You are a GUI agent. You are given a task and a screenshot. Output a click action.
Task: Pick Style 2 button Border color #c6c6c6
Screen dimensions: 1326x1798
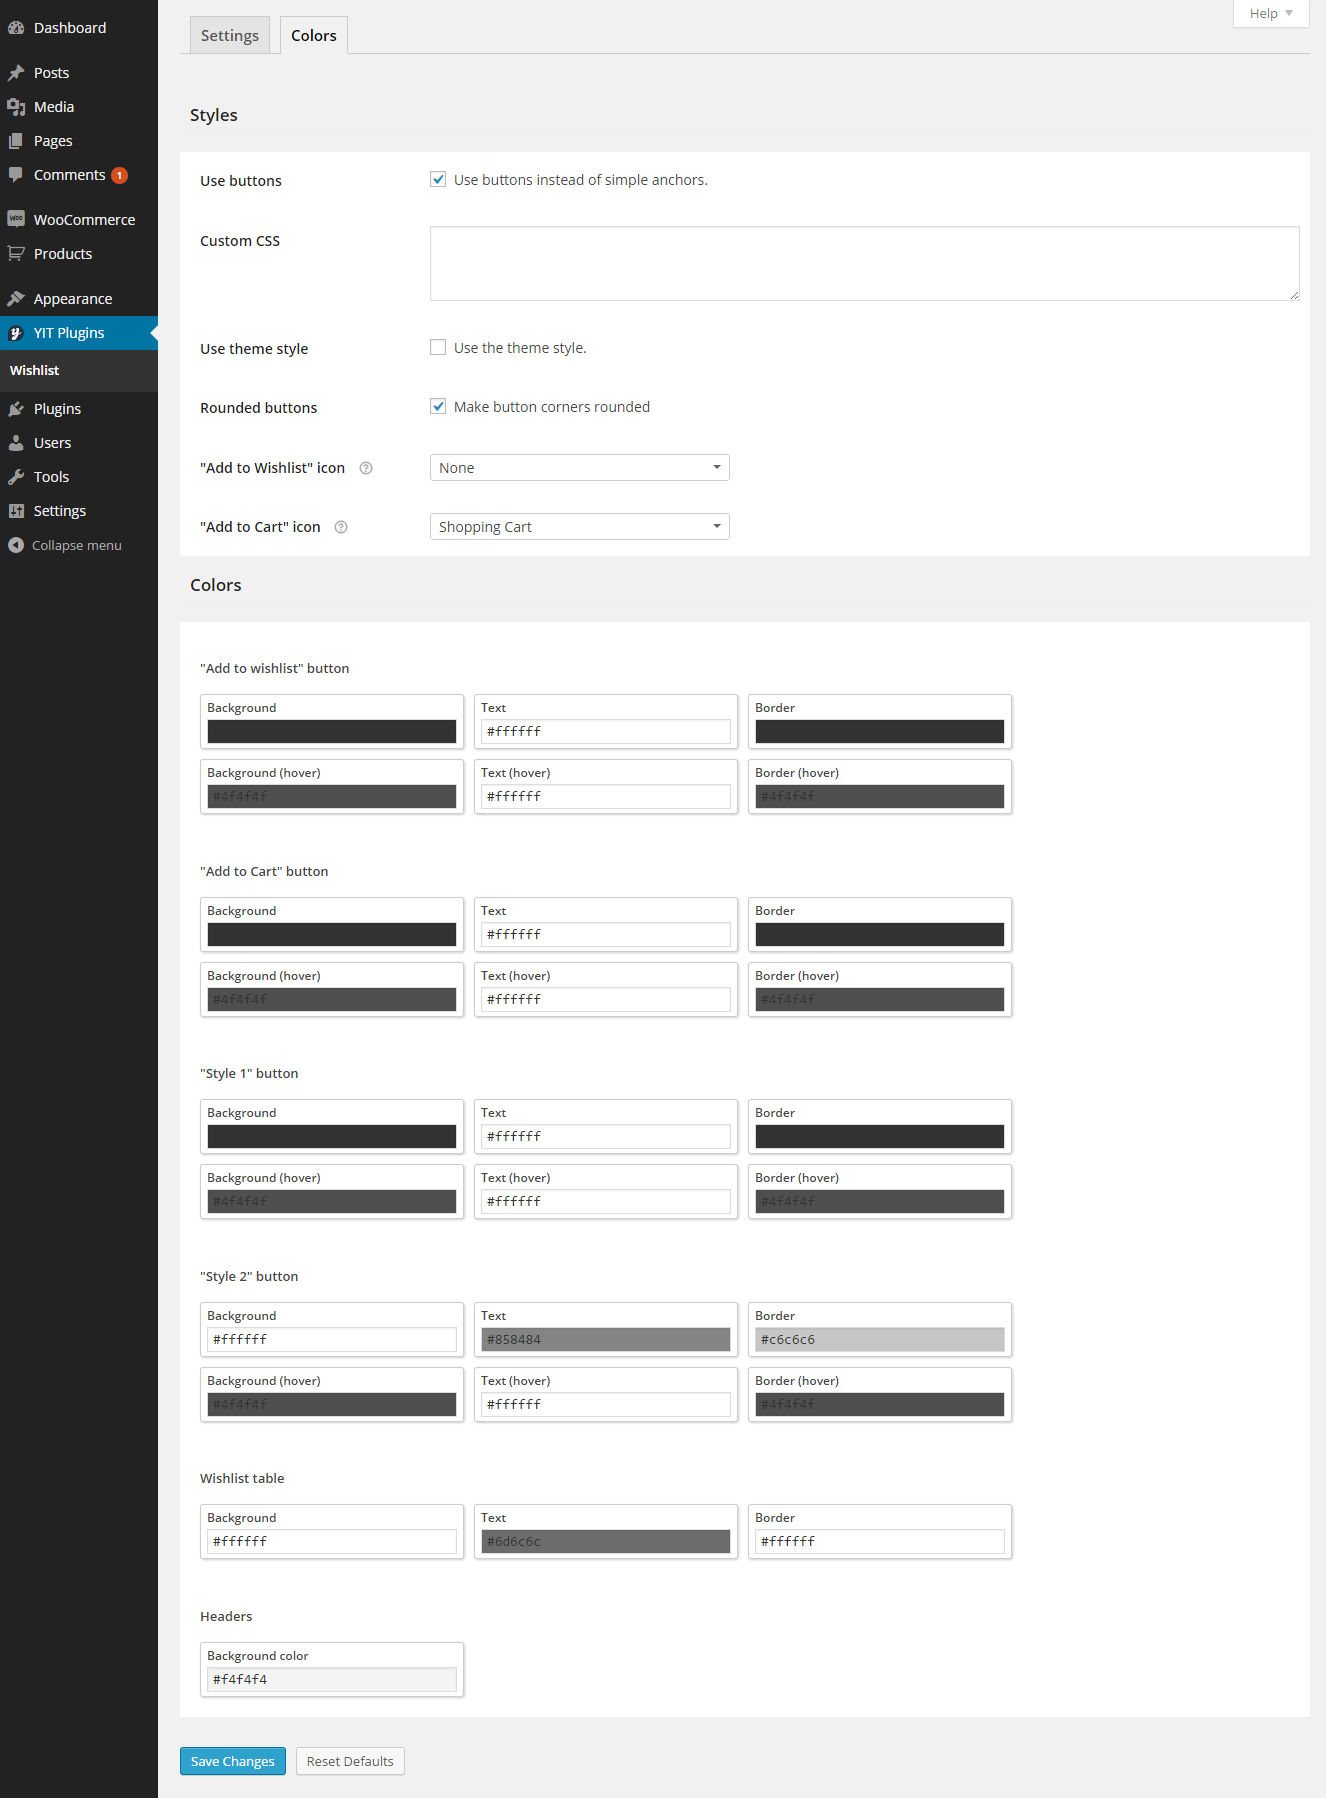[x=879, y=1339]
